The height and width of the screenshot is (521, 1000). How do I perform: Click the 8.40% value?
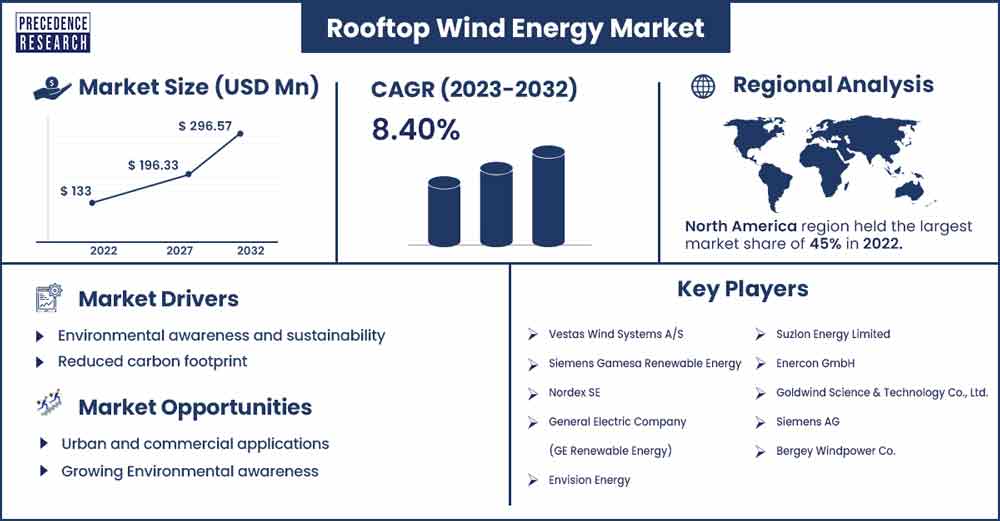pos(415,129)
